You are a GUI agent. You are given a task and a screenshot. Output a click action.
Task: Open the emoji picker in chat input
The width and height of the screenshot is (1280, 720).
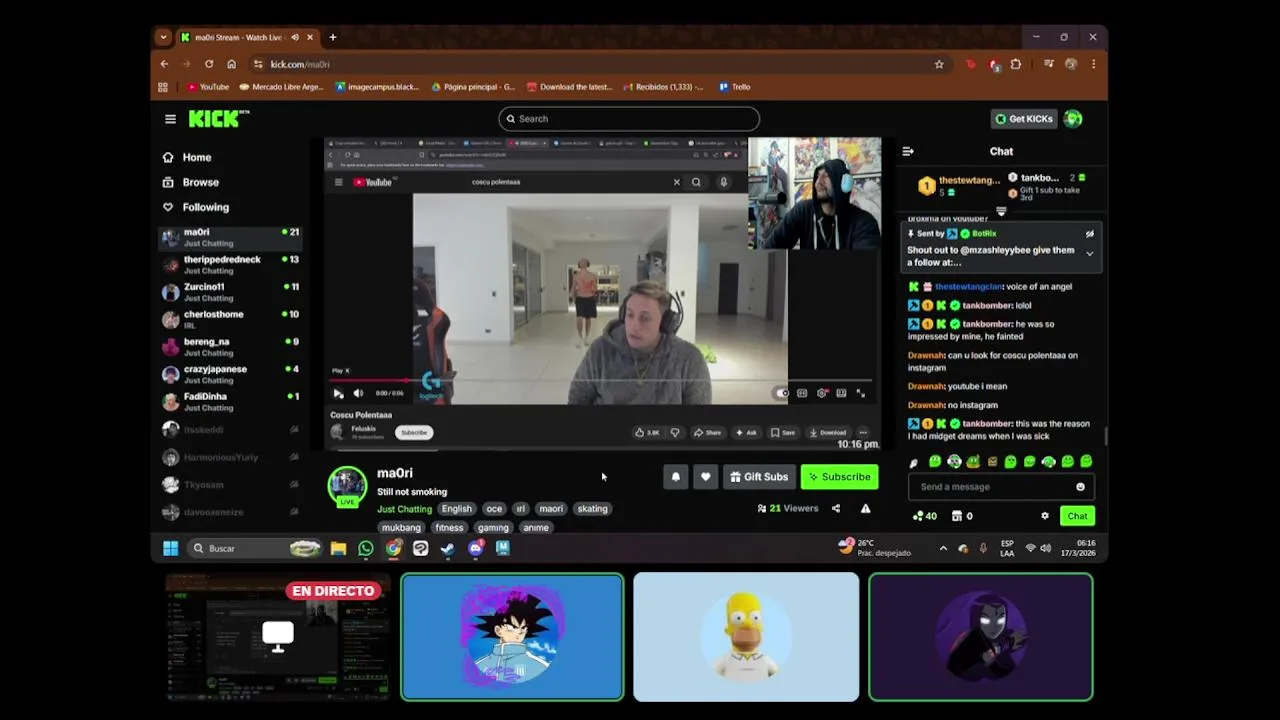click(1080, 487)
